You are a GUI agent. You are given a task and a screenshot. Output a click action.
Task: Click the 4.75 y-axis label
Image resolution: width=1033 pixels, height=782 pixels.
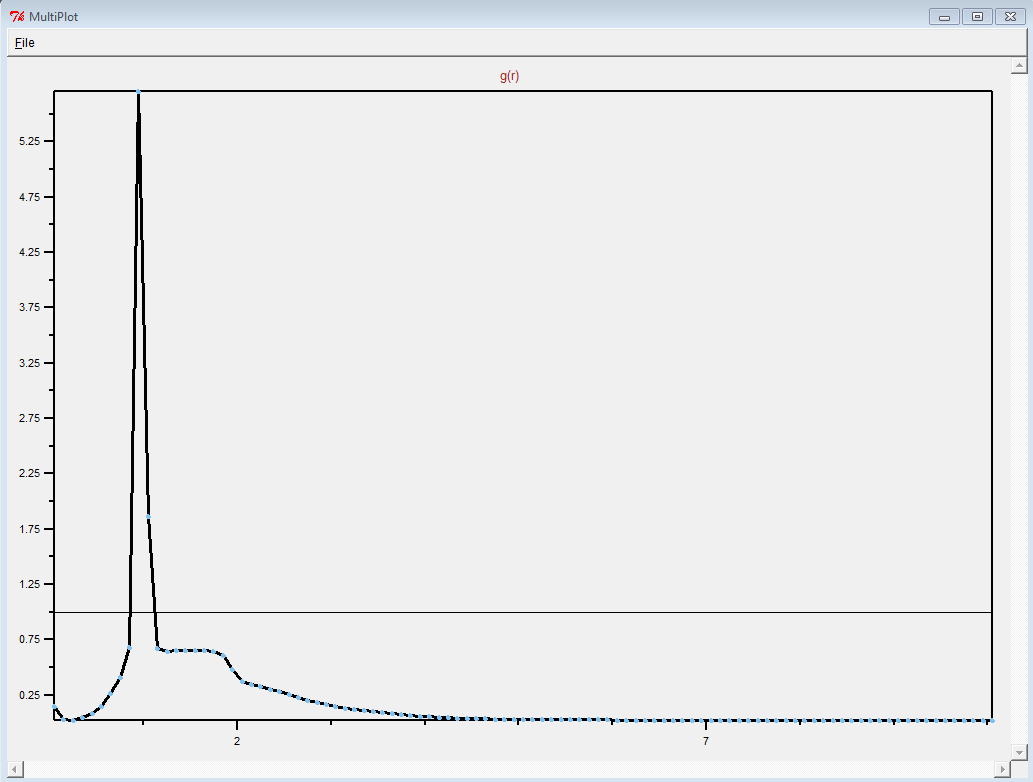[29, 197]
